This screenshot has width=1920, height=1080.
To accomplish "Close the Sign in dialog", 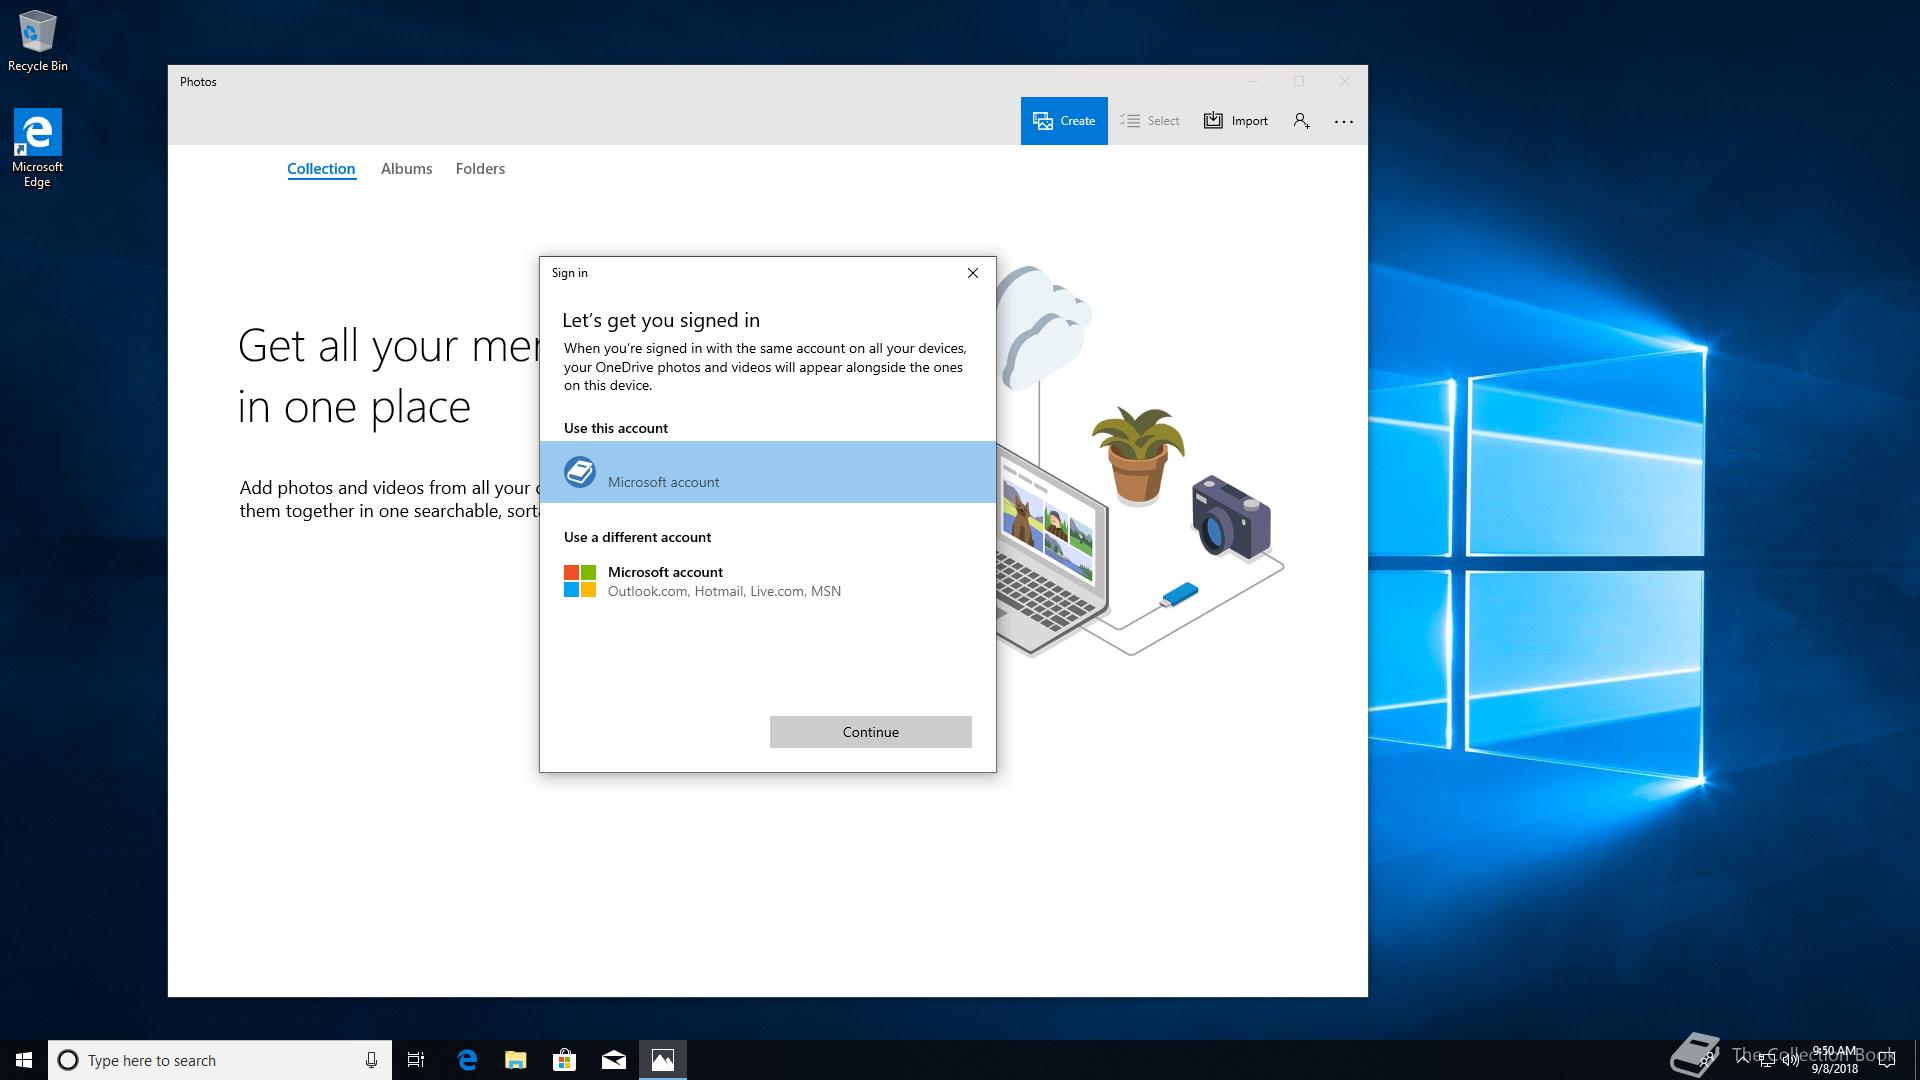I will (973, 273).
